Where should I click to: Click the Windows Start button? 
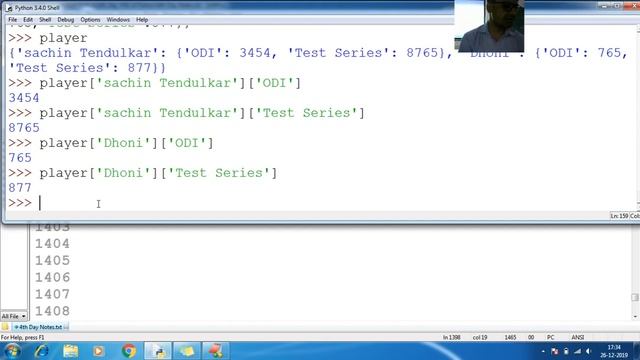(x=12, y=351)
